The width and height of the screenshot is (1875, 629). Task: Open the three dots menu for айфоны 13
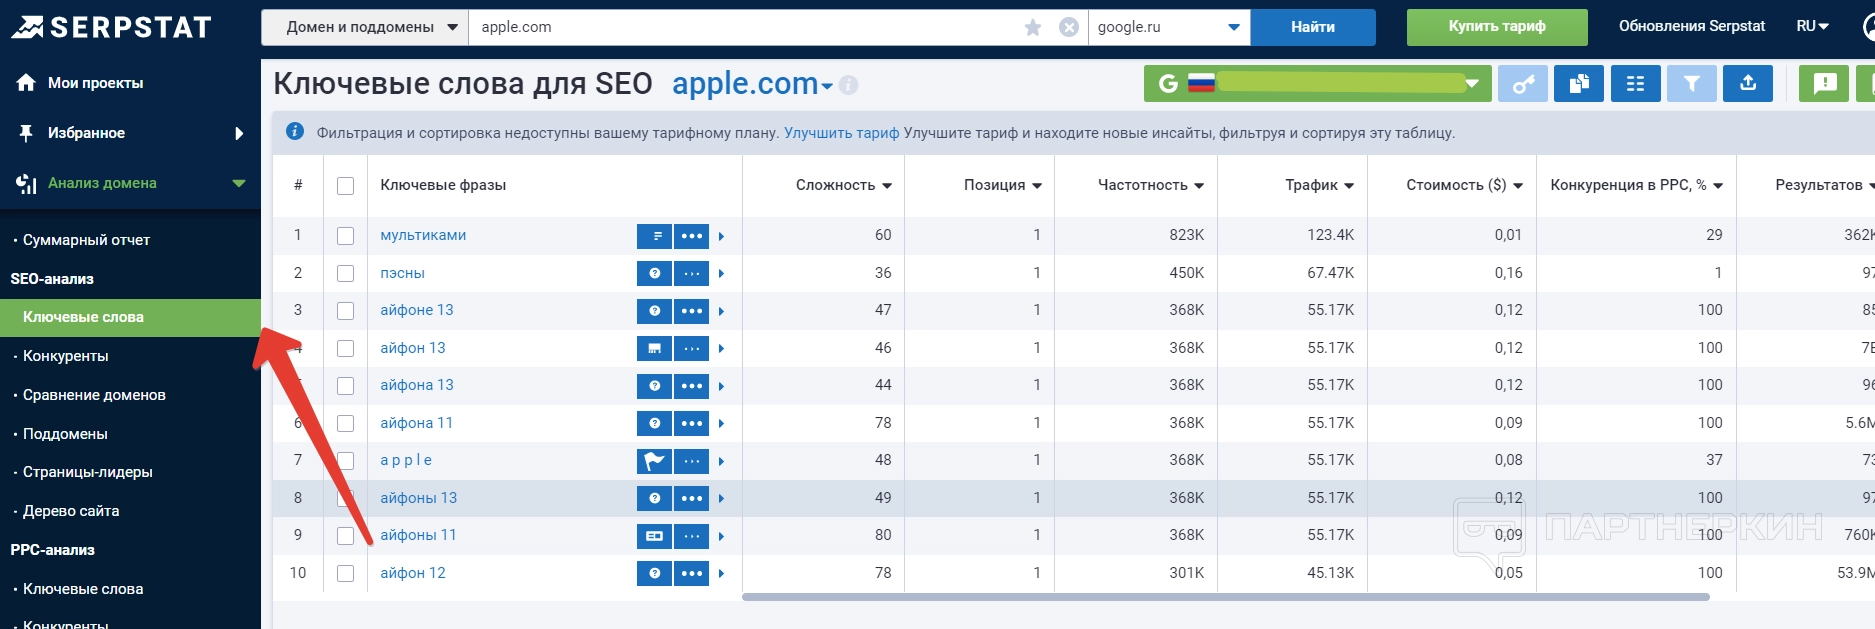pyautogui.click(x=692, y=498)
